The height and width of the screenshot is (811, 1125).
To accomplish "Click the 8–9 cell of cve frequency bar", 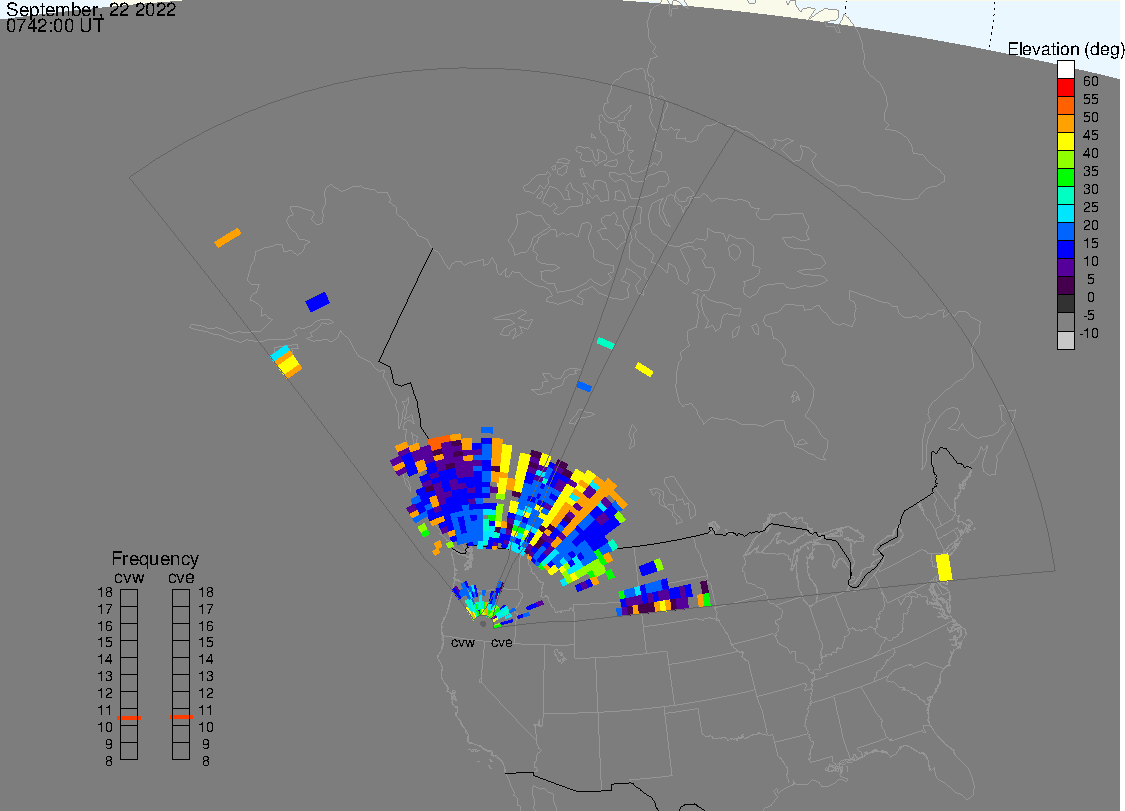I will coord(181,751).
